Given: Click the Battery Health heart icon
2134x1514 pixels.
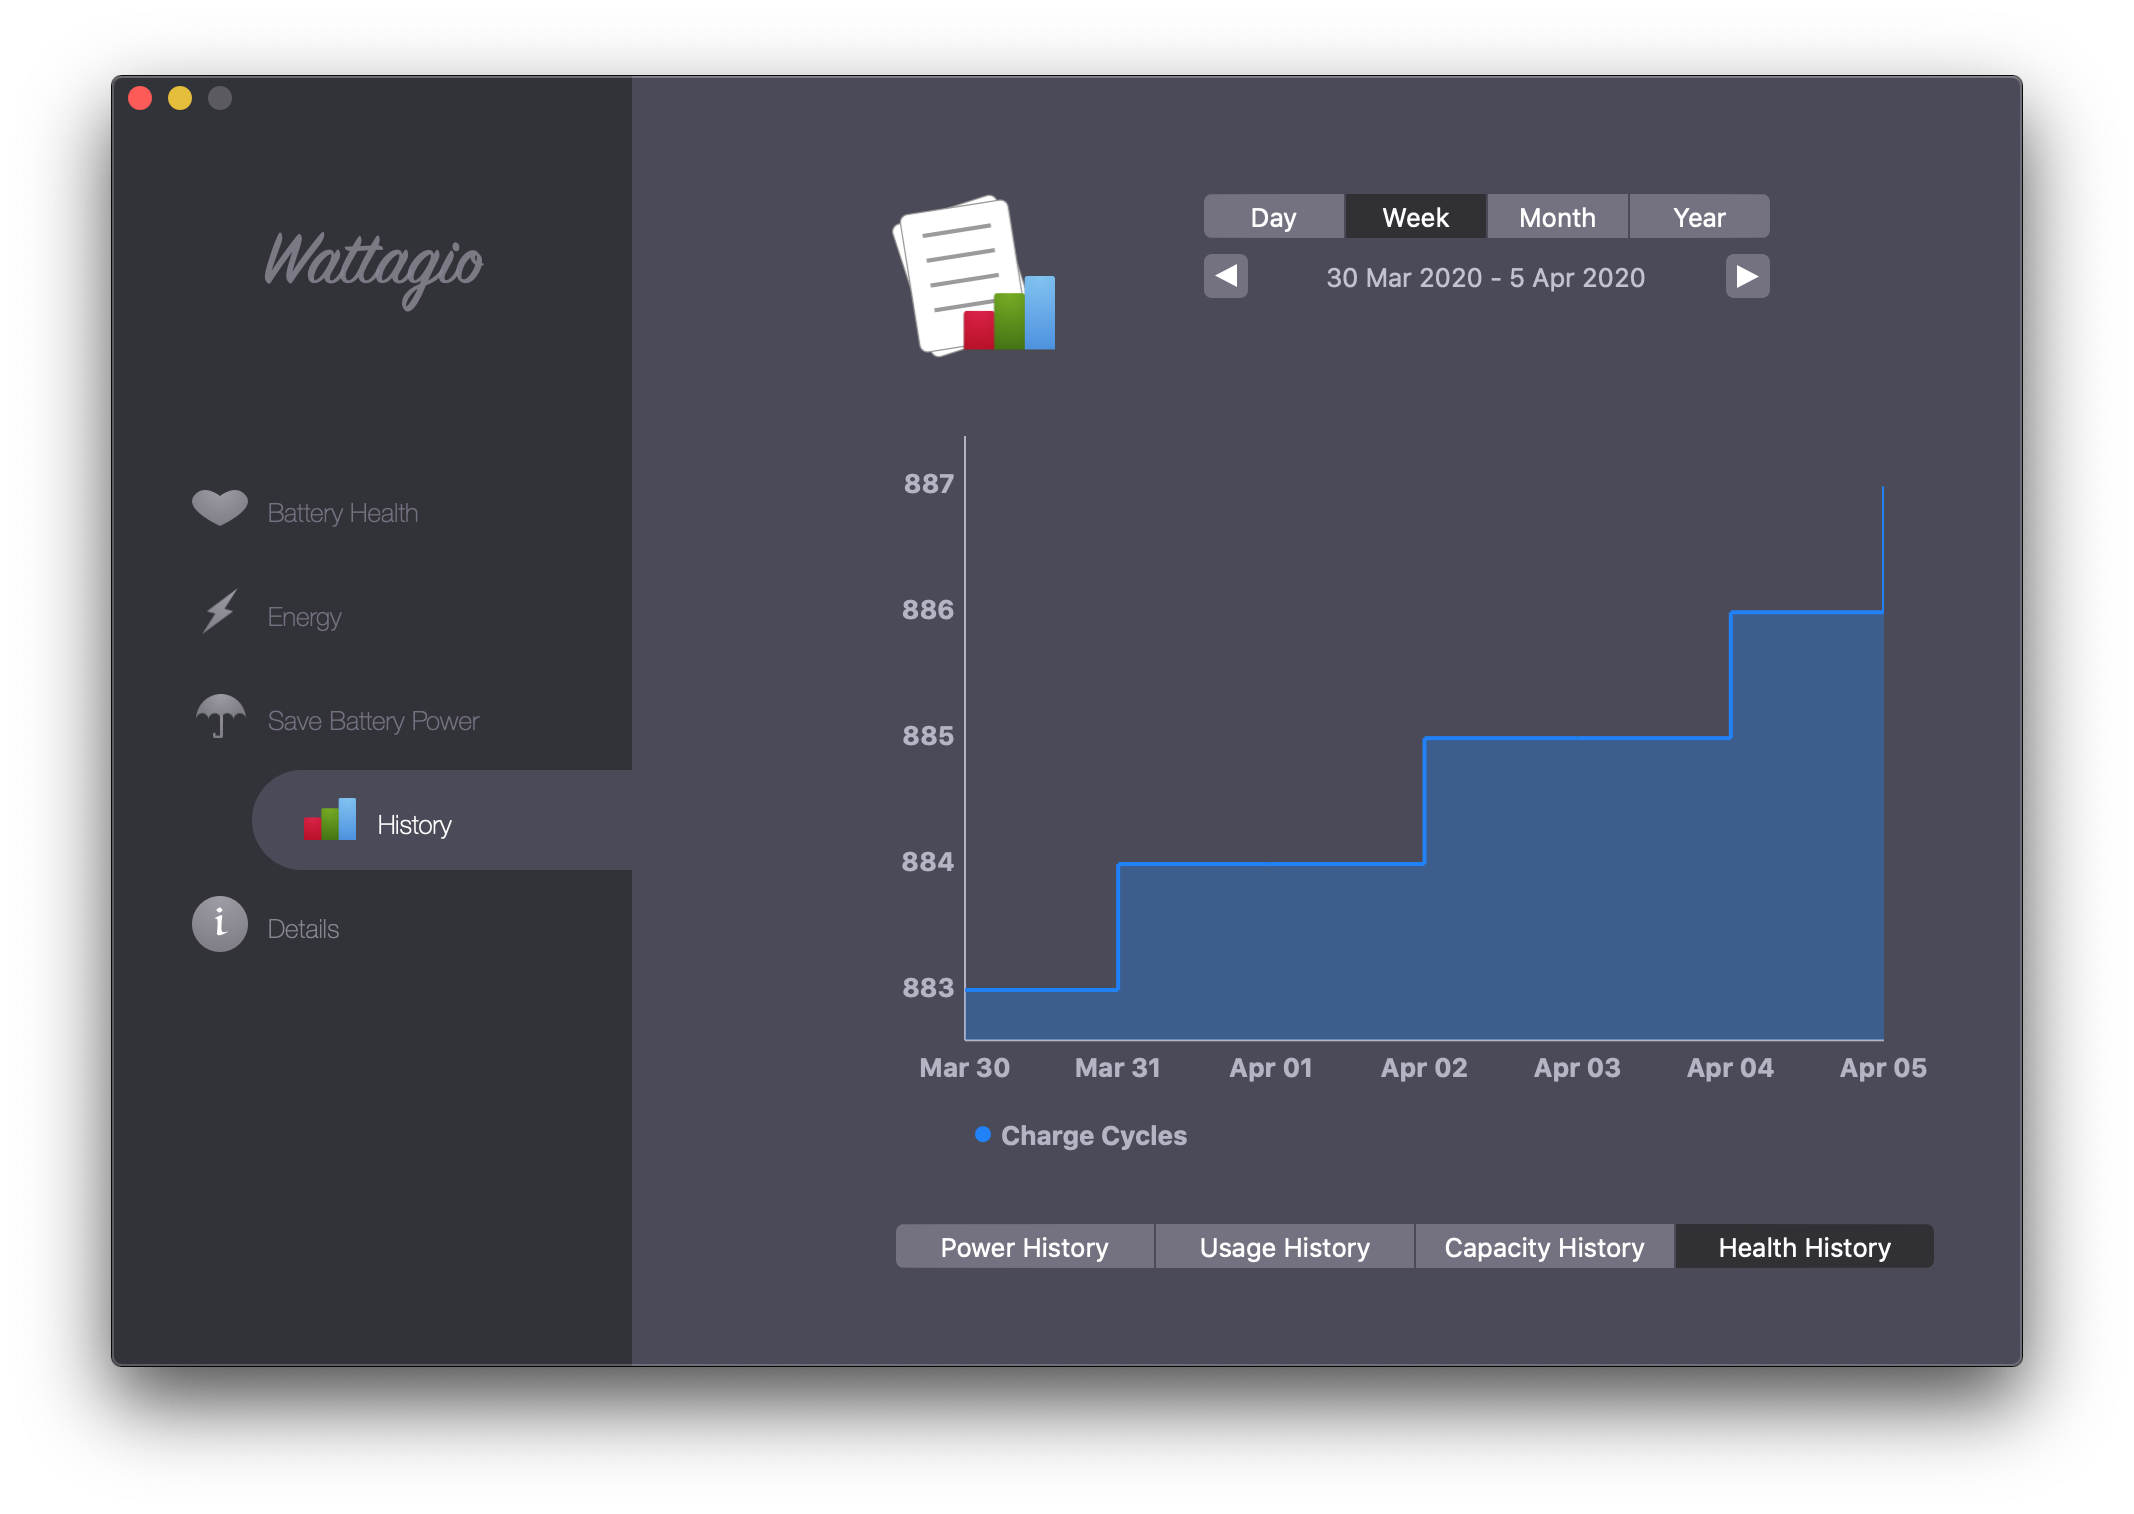Looking at the screenshot, I should click(x=219, y=508).
